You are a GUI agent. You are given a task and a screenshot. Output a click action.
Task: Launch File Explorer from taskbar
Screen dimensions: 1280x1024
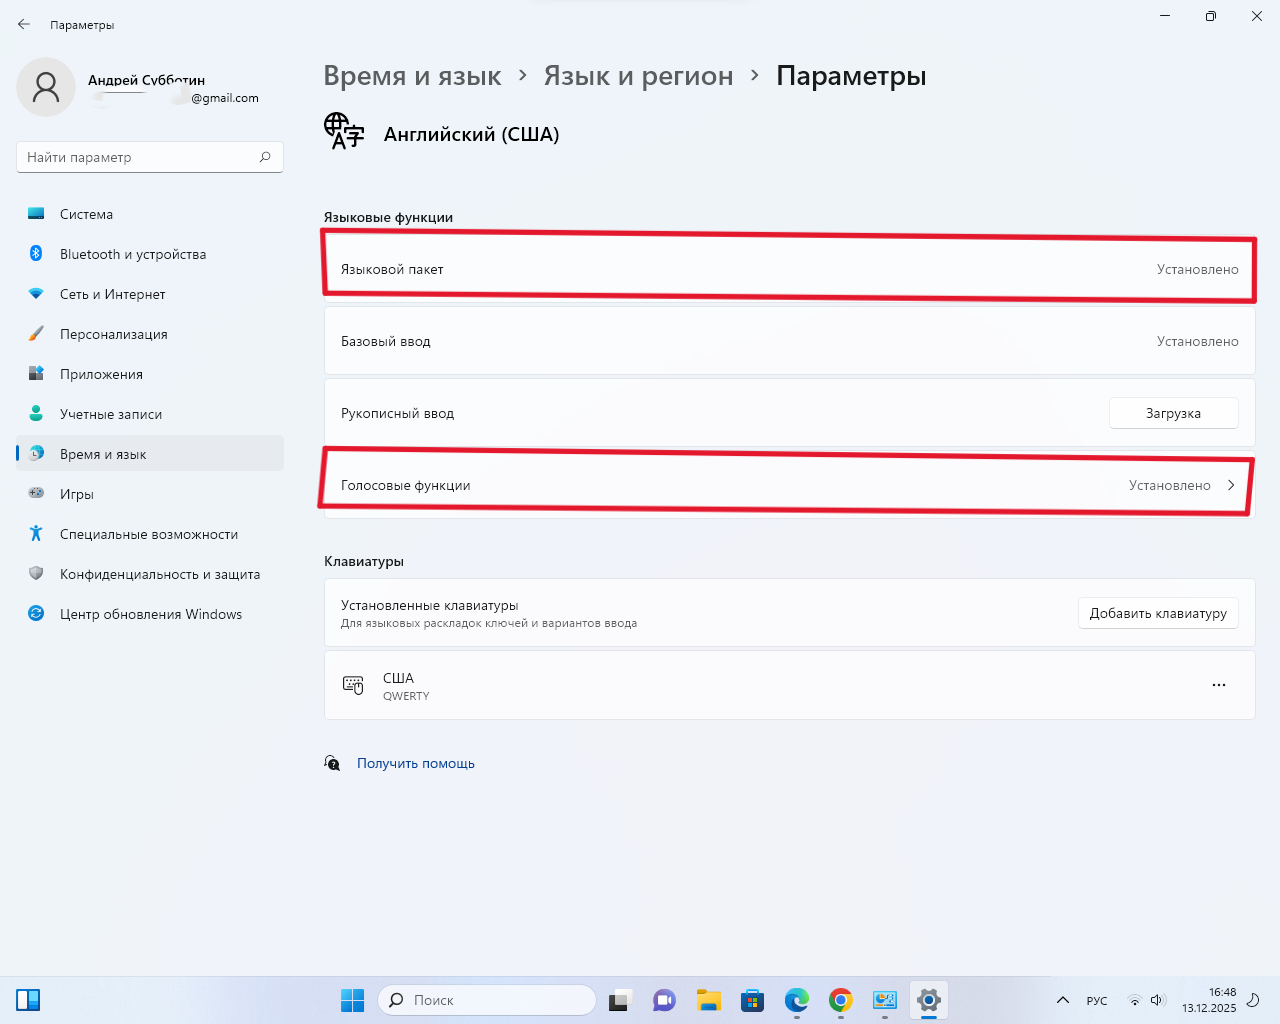click(x=709, y=1000)
